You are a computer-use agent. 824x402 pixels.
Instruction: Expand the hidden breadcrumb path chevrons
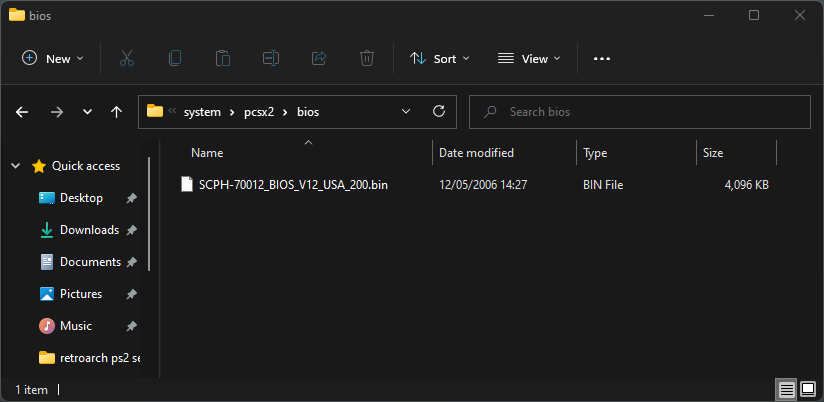point(172,111)
